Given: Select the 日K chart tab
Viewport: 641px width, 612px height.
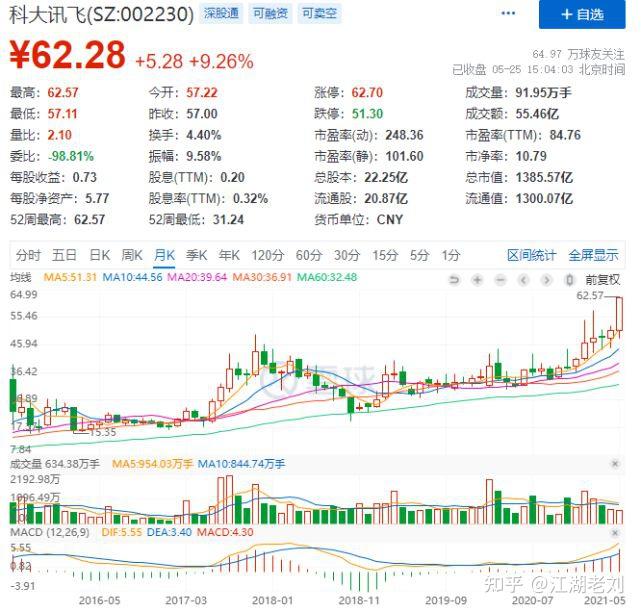Looking at the screenshot, I should coord(99,256).
